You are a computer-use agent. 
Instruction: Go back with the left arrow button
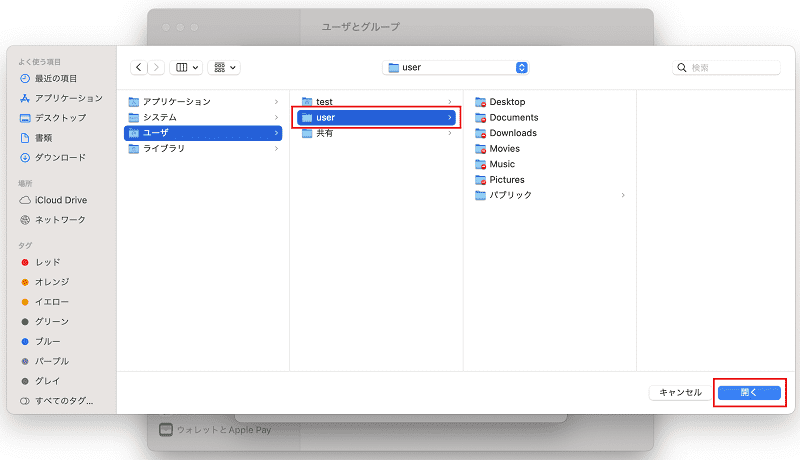pos(139,67)
